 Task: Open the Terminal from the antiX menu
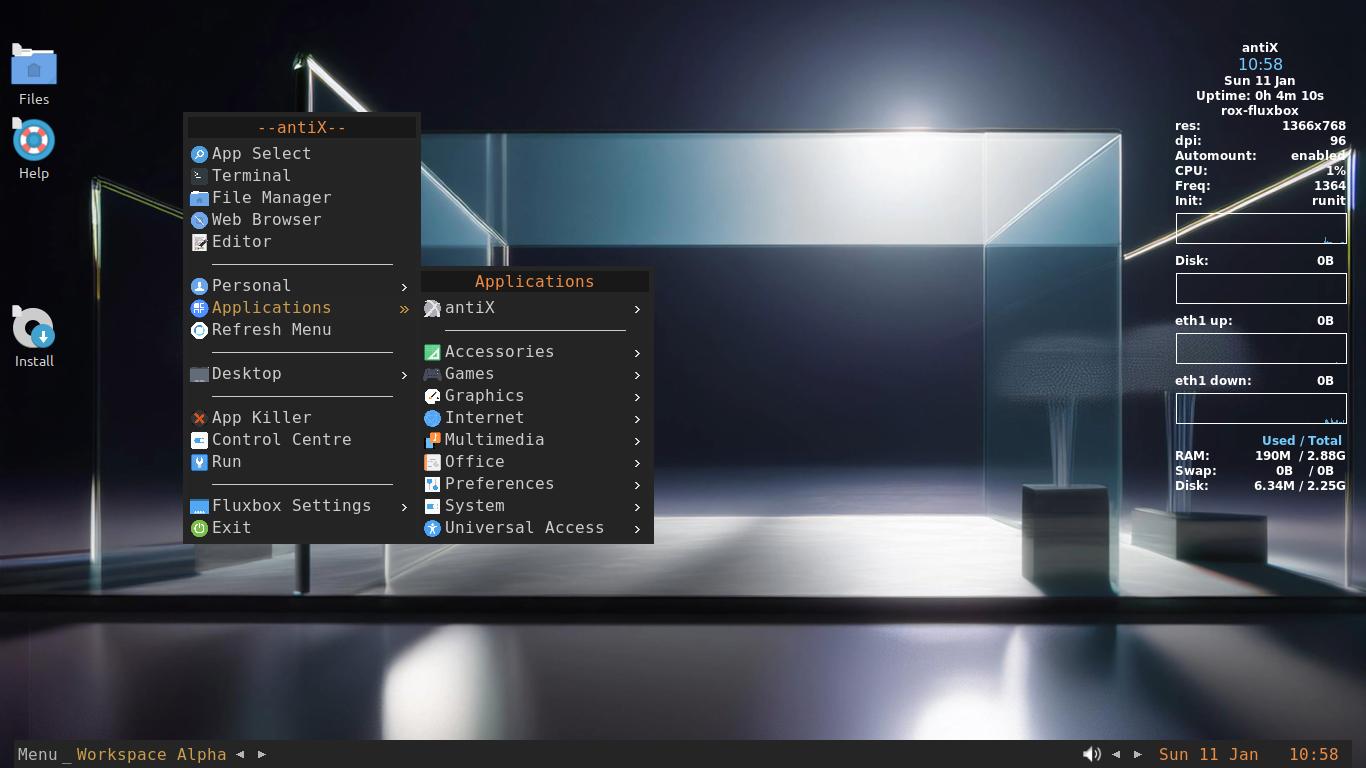pyautogui.click(x=250, y=175)
